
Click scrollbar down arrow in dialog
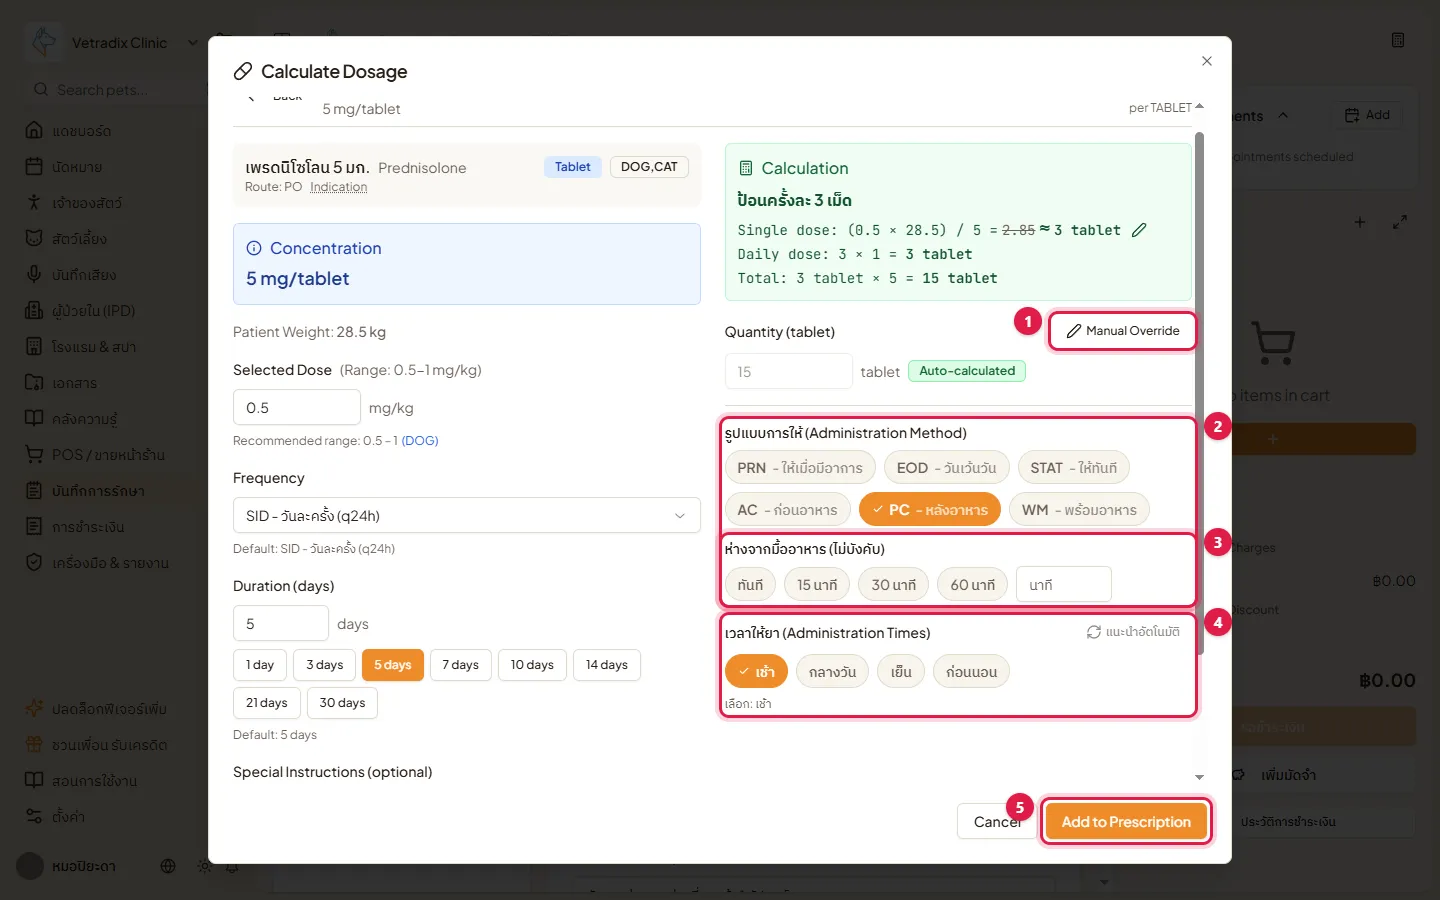(x=1199, y=777)
